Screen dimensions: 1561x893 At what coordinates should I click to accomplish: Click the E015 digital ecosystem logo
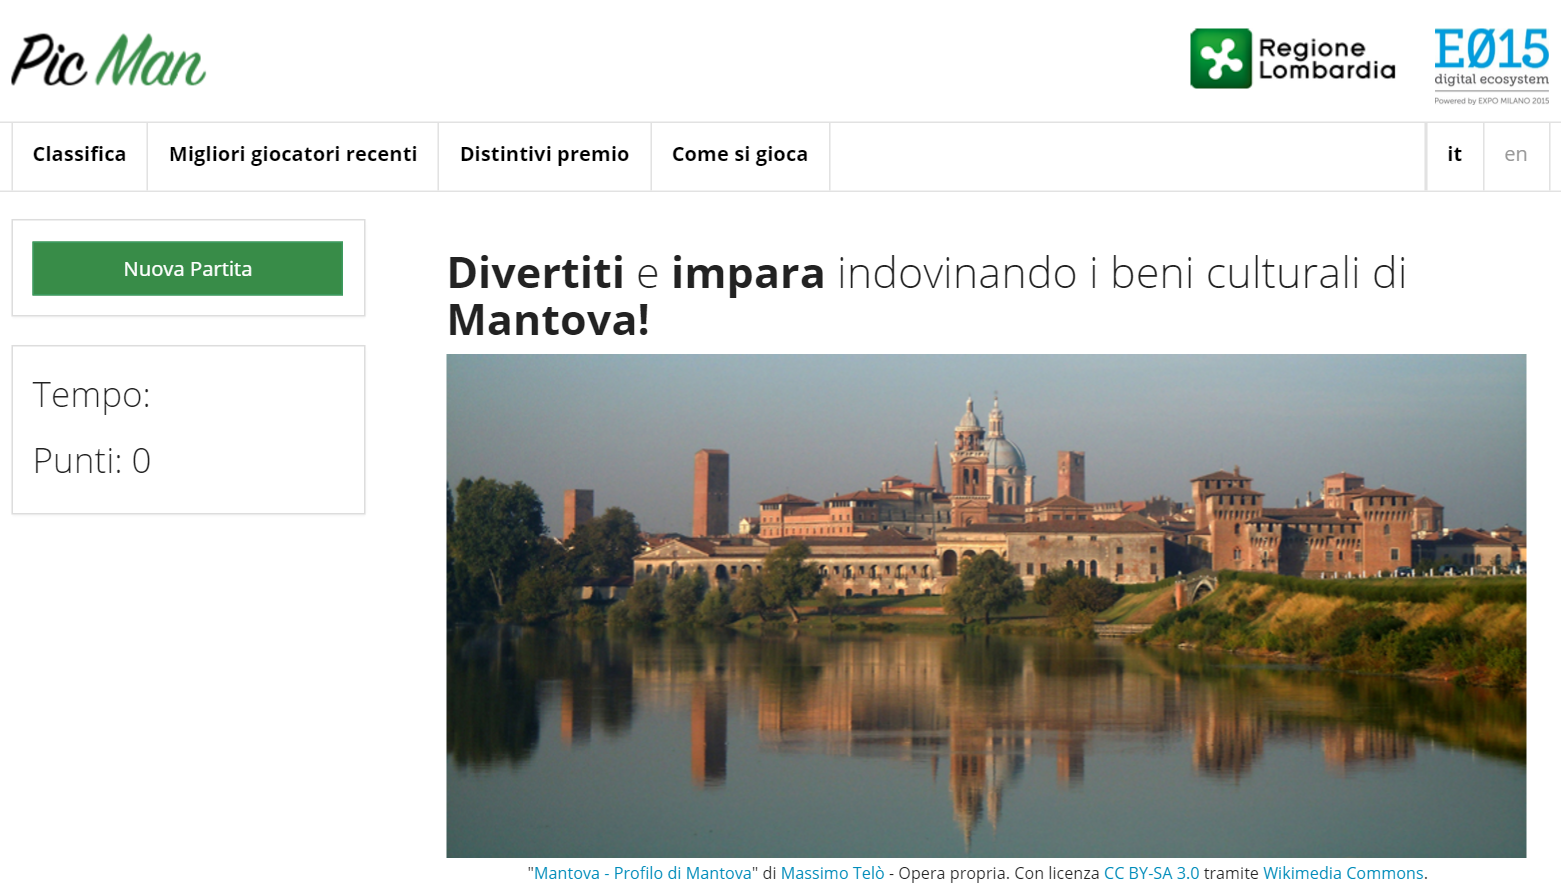point(1491,58)
